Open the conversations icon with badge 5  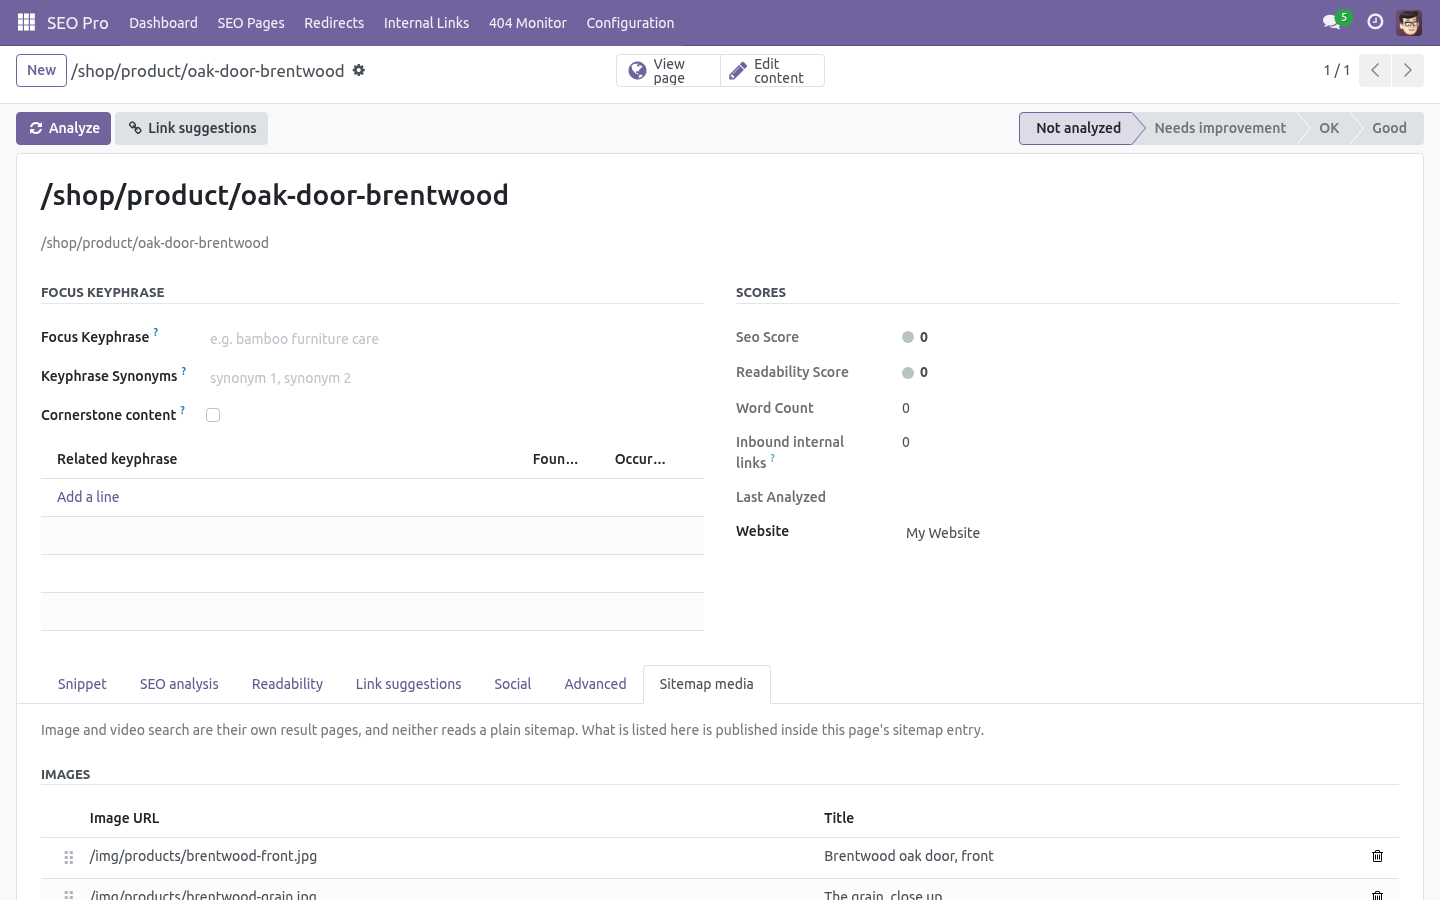tap(1335, 21)
